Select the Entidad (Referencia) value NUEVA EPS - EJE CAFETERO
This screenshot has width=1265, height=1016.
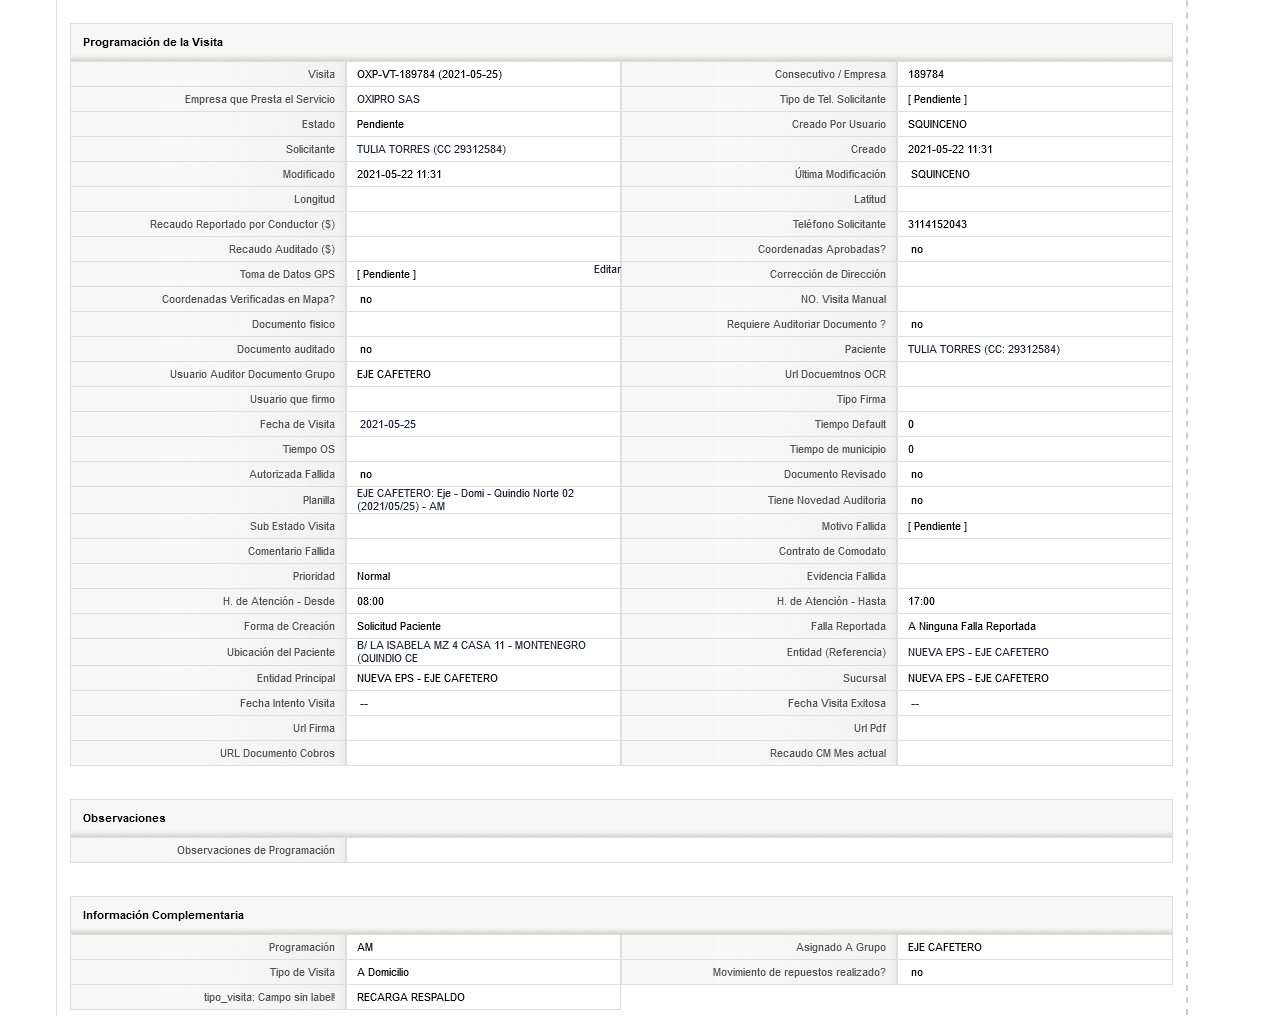tap(978, 652)
